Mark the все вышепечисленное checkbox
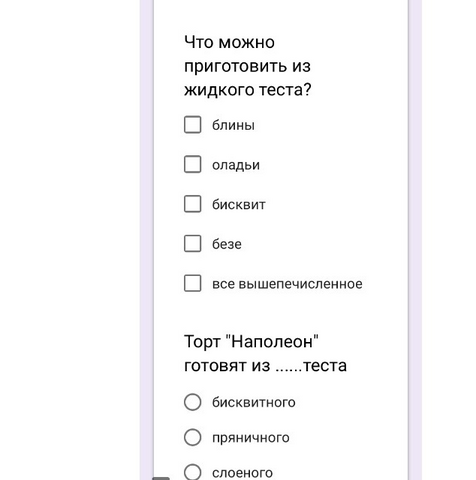The height and width of the screenshot is (480, 476). point(193,283)
